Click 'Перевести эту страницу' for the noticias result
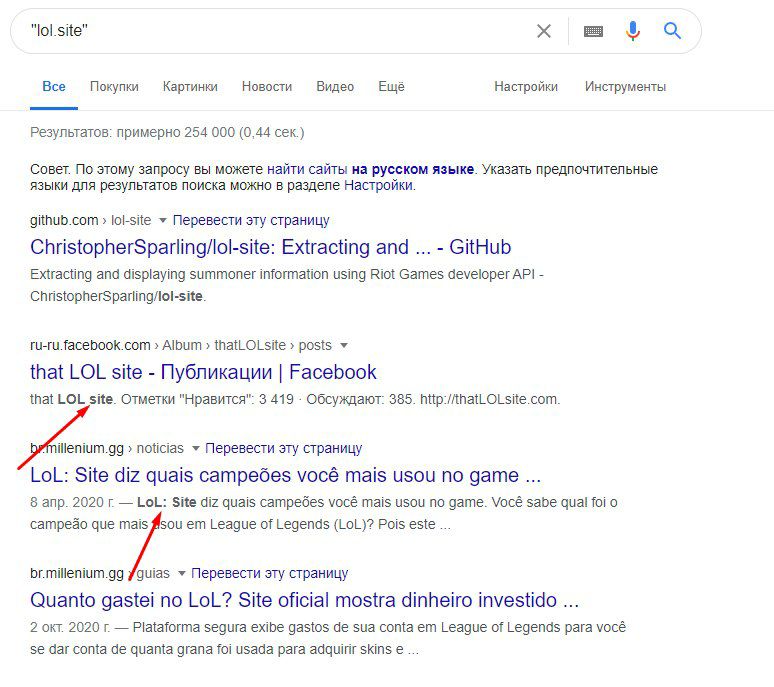Image resolution: width=774 pixels, height=687 pixels. 283,448
